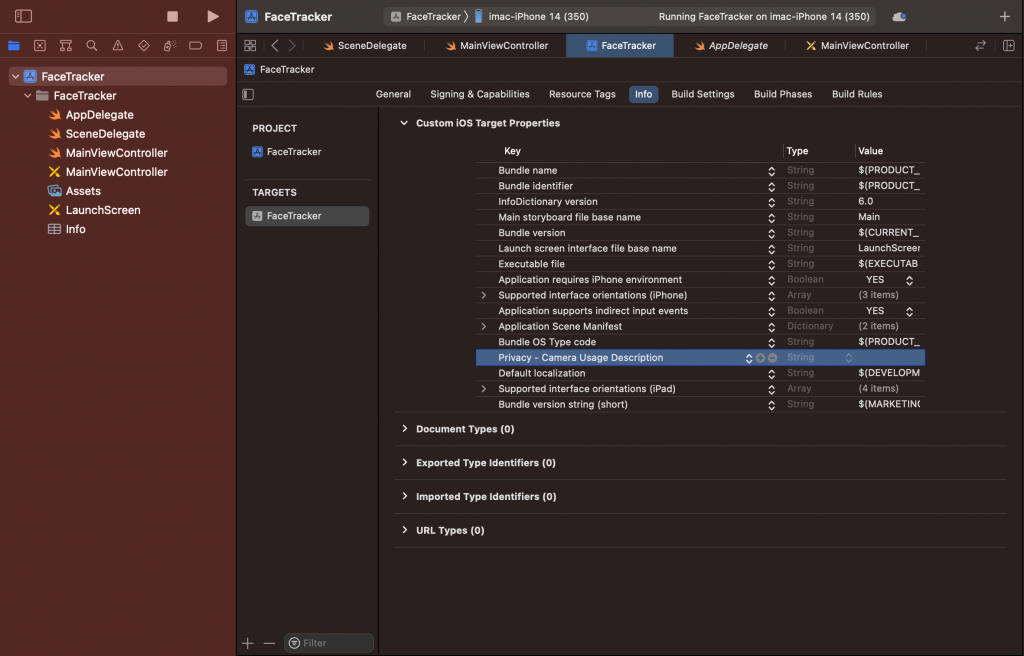The width and height of the screenshot is (1024, 656).
Task: Expand the Document Types section
Action: [405, 429]
